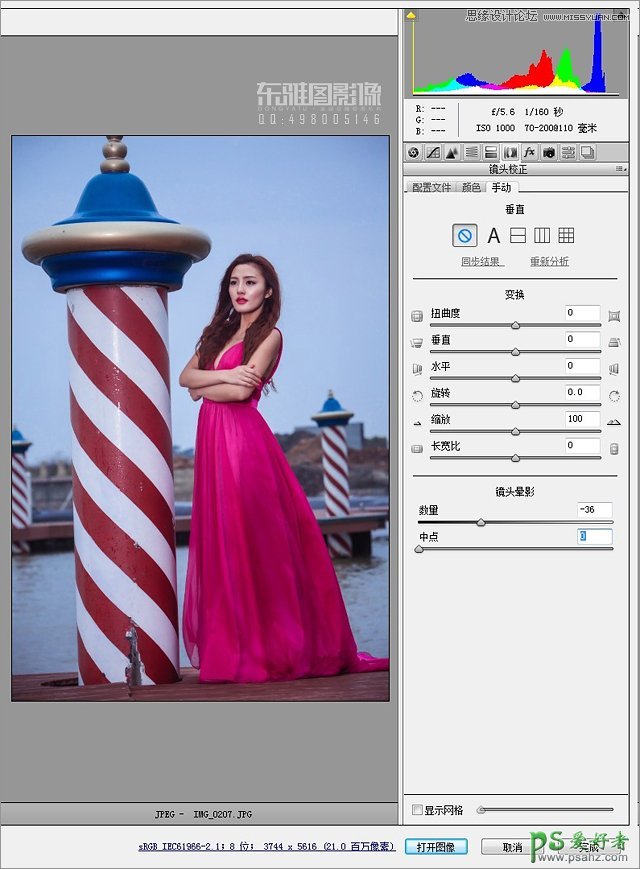Viewport: 640px width, 869px height.
Task: Click the 扭曲度 value input field
Action: point(582,313)
